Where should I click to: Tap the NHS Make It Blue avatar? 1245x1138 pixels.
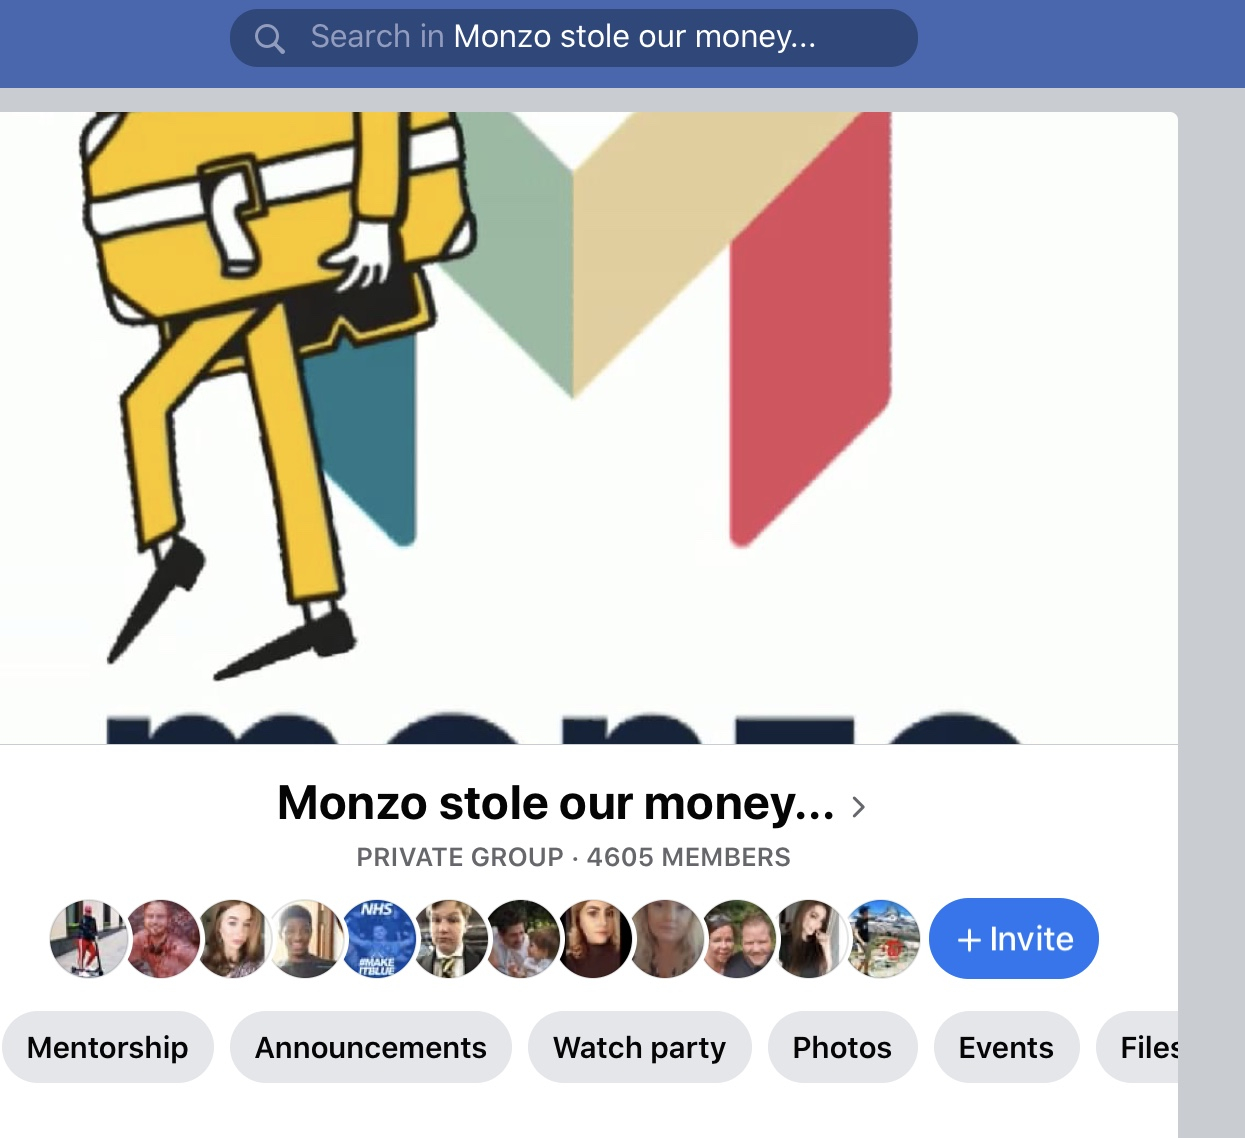(377, 938)
